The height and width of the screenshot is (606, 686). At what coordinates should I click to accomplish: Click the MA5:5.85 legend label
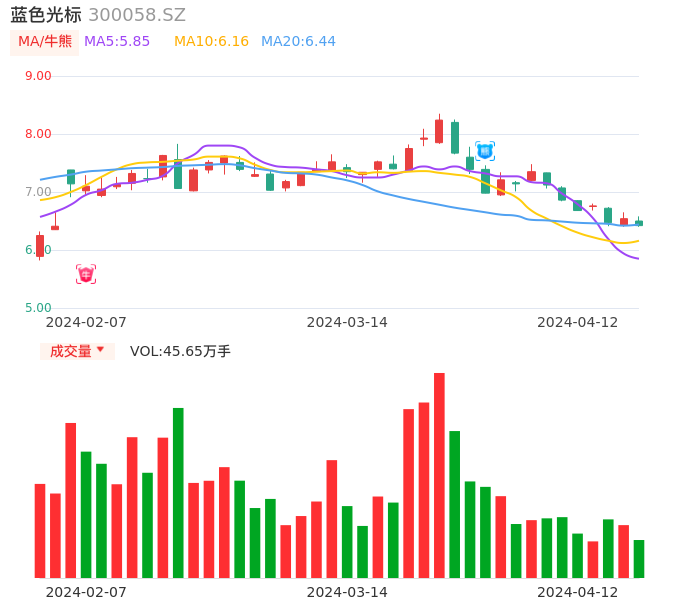(117, 42)
